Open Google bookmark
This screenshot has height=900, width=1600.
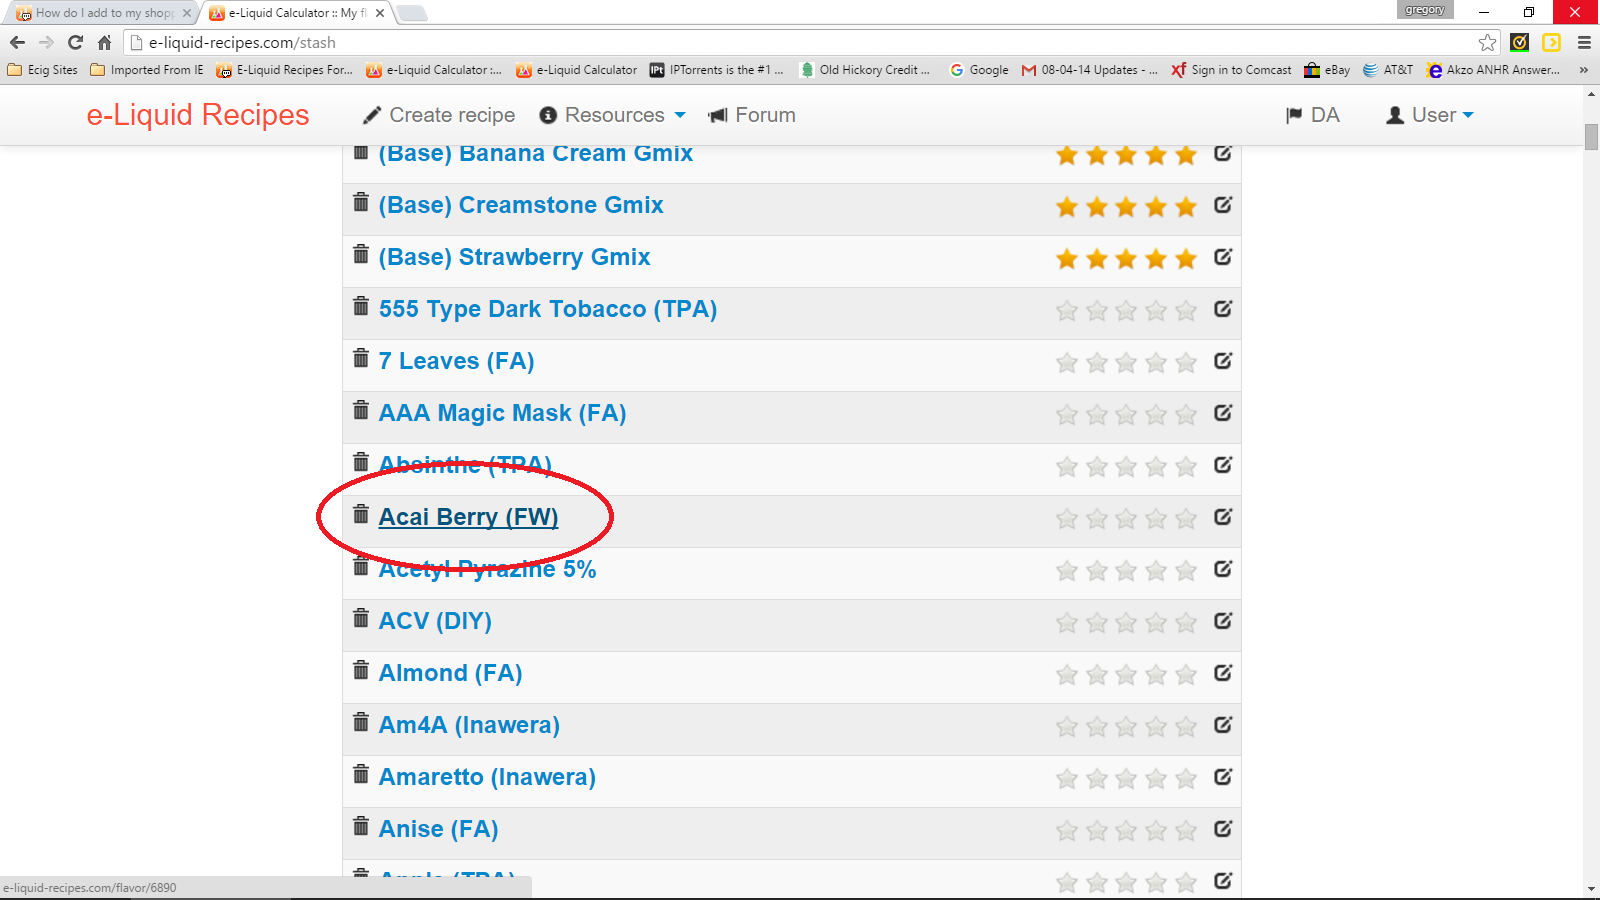[x=979, y=70]
